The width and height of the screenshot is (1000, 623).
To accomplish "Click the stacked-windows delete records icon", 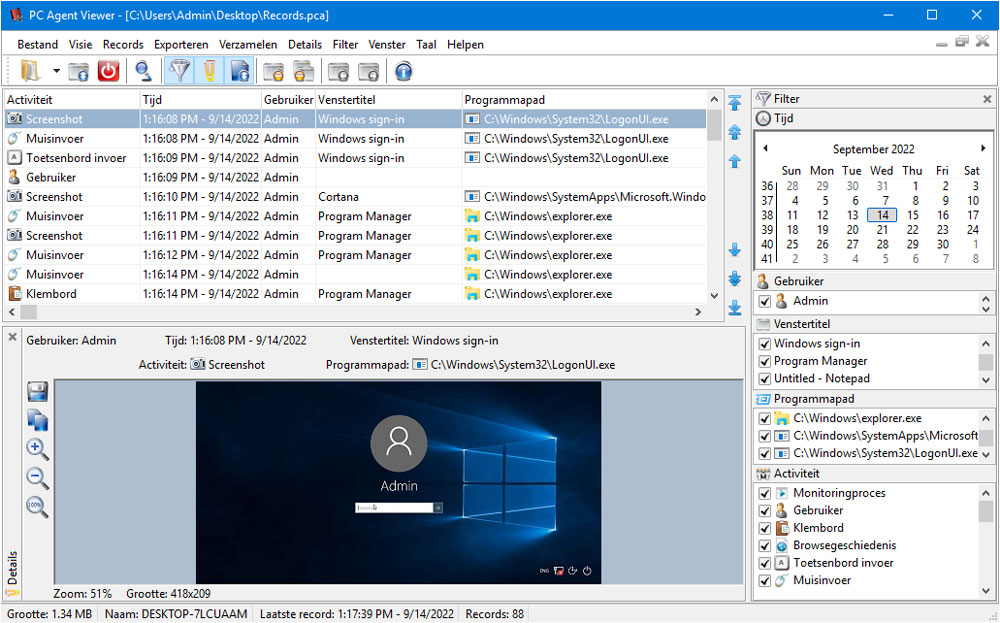I will [304, 71].
